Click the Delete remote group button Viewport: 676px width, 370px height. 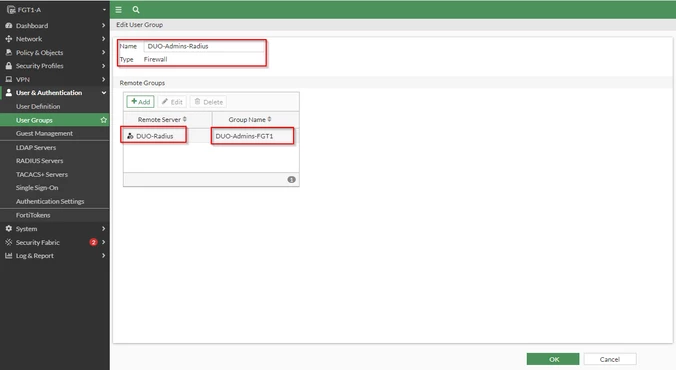[x=208, y=102]
